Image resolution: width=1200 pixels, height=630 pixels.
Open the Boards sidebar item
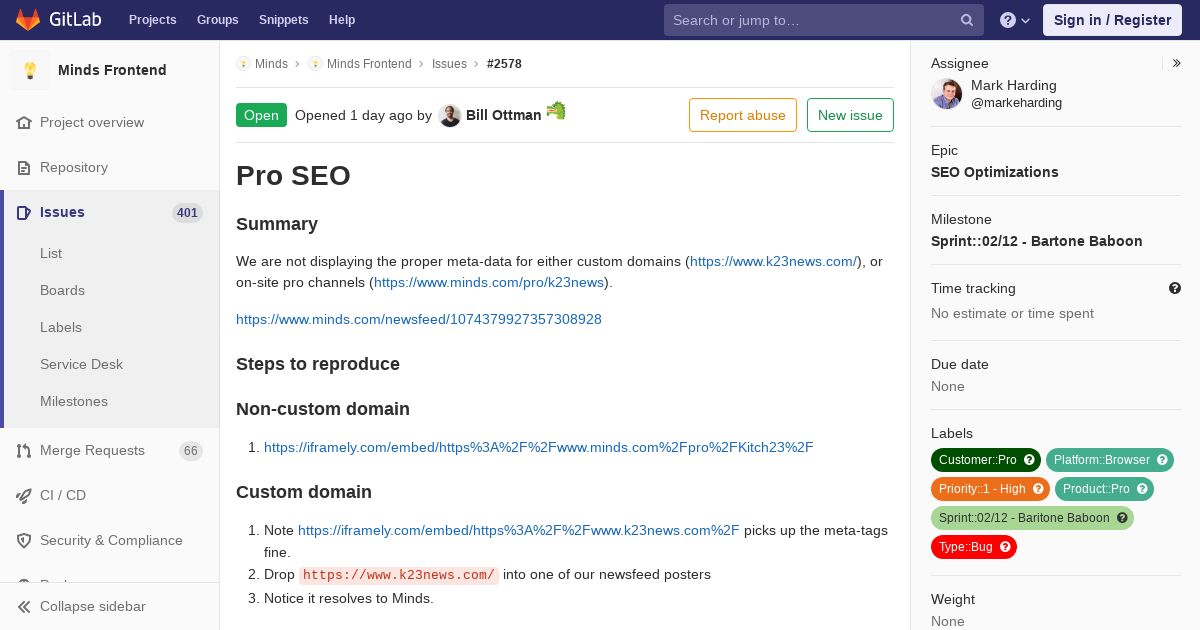tap(62, 291)
